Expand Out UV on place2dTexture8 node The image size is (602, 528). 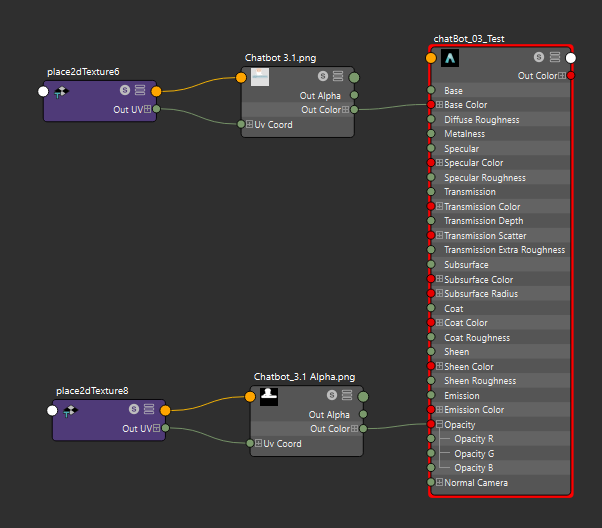[x=157, y=428]
